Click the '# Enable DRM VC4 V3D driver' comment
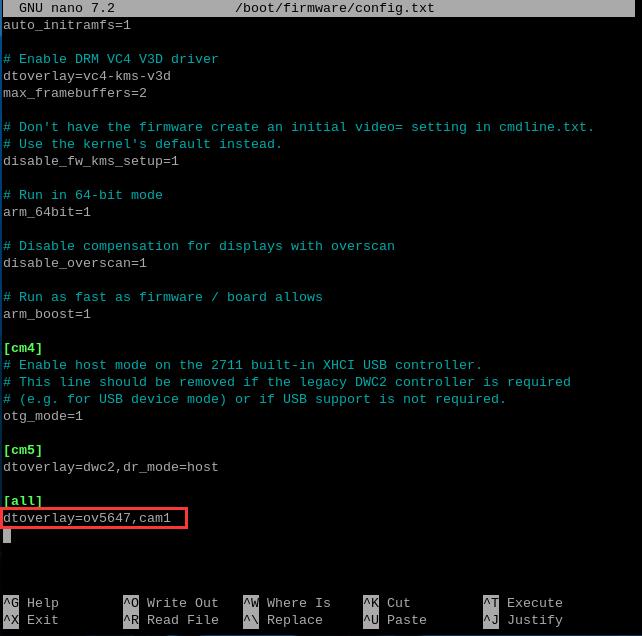Screen dimensions: 642x636 (x=111, y=59)
